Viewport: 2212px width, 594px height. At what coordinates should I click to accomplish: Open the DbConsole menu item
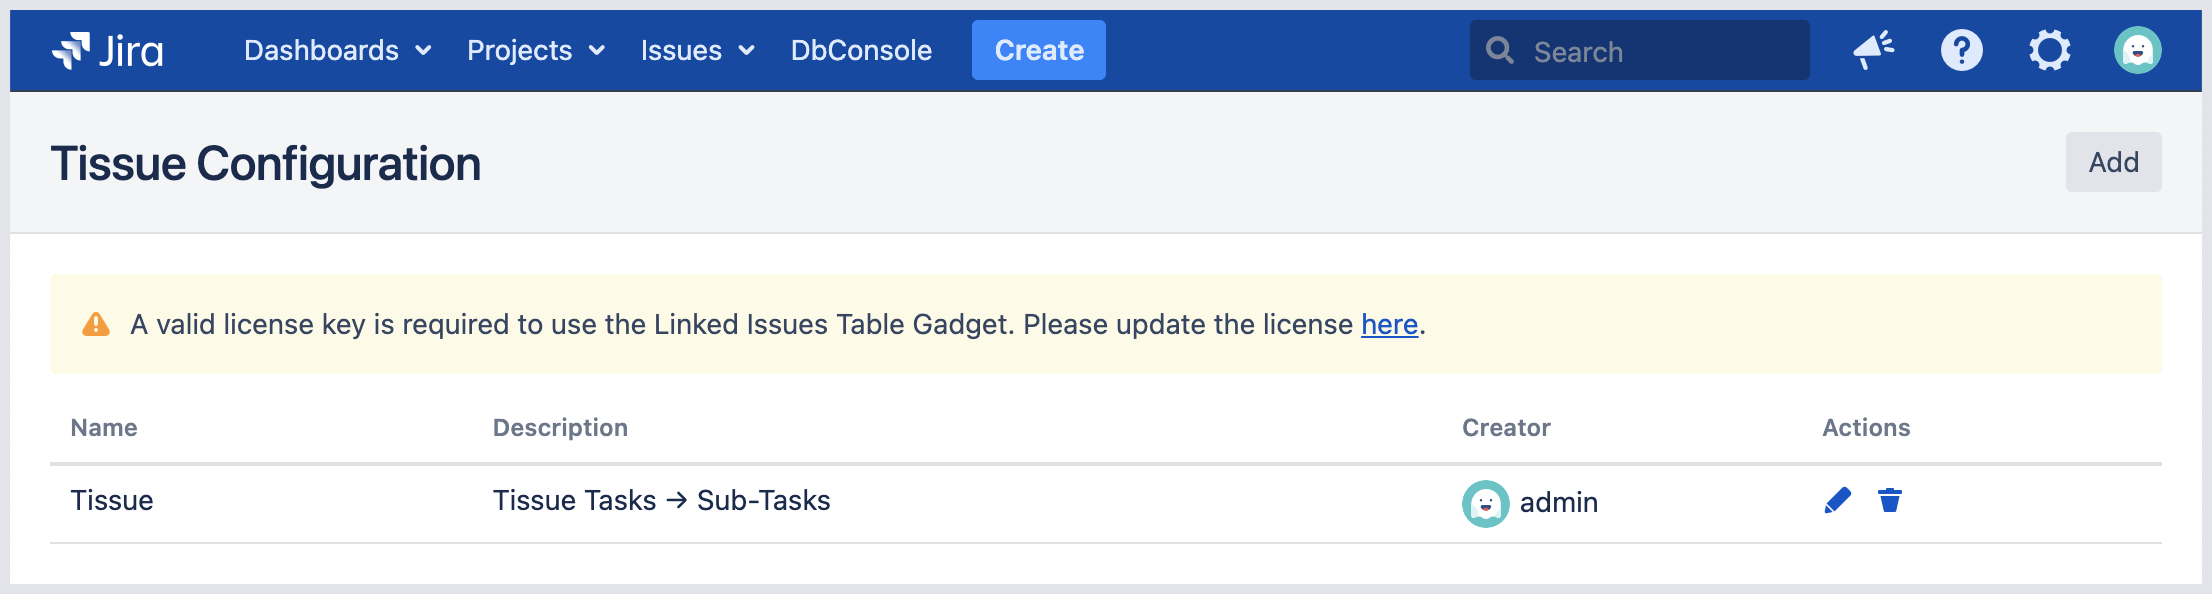(x=861, y=50)
